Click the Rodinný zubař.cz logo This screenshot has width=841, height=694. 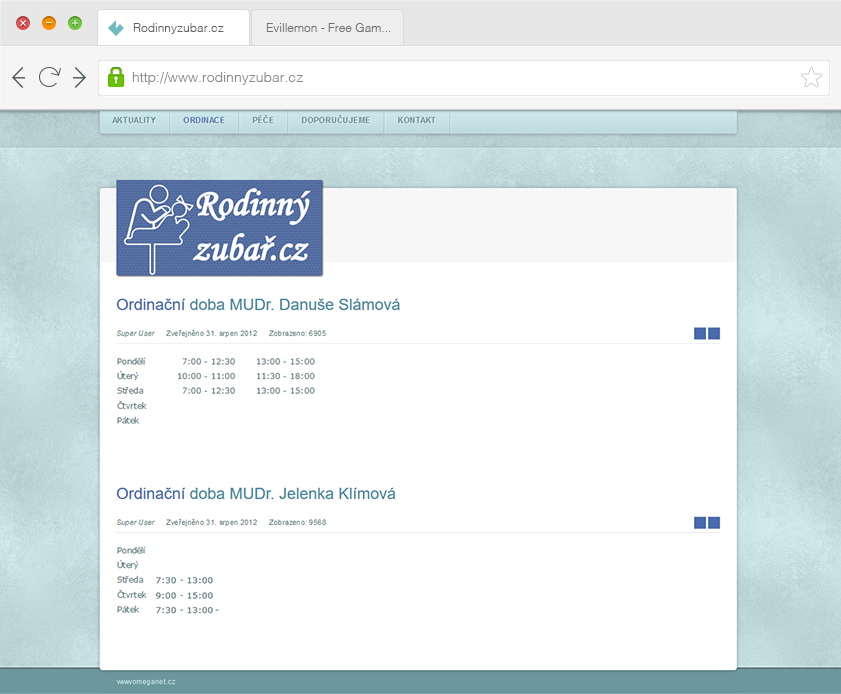click(x=219, y=228)
